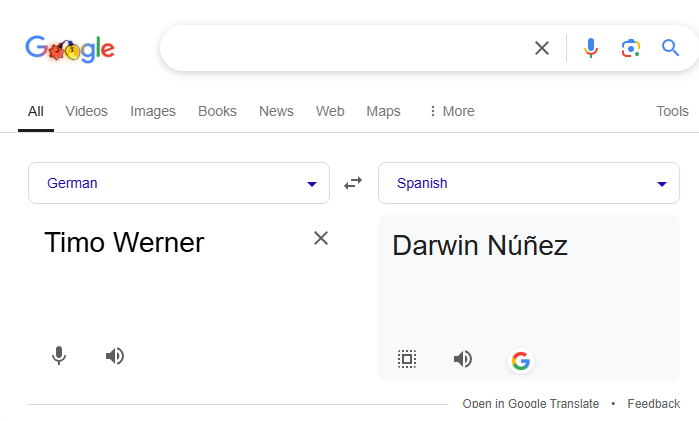Listen to the German source text
The height and width of the screenshot is (421, 699).
point(115,356)
